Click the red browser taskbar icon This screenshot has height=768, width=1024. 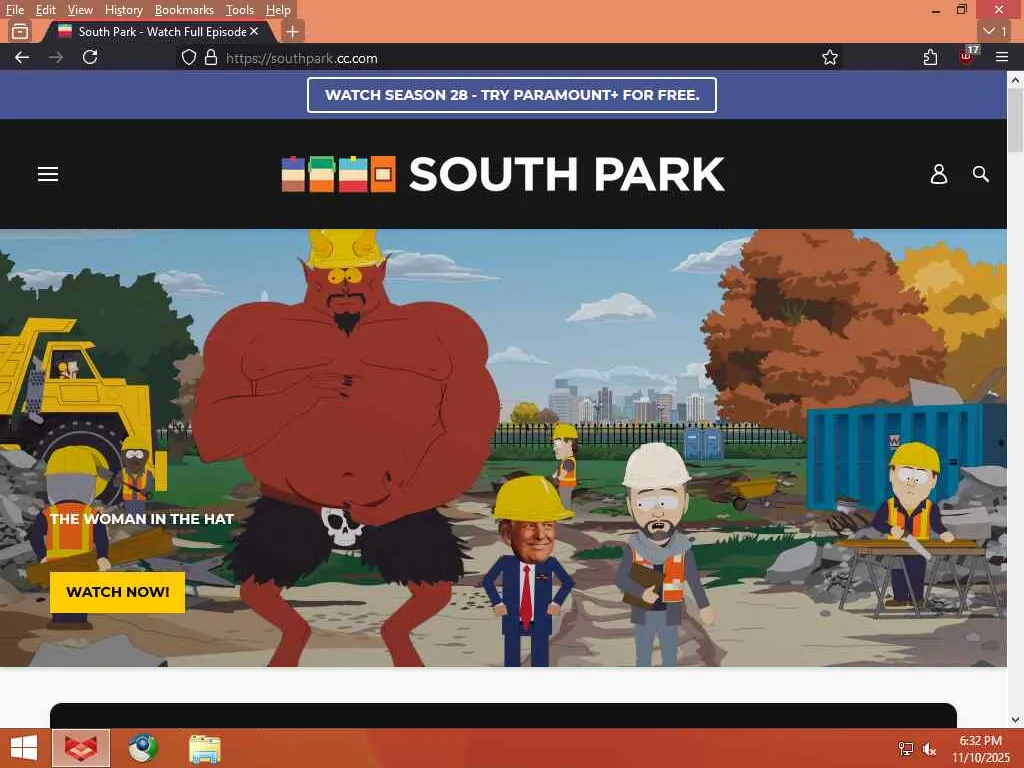tap(81, 748)
